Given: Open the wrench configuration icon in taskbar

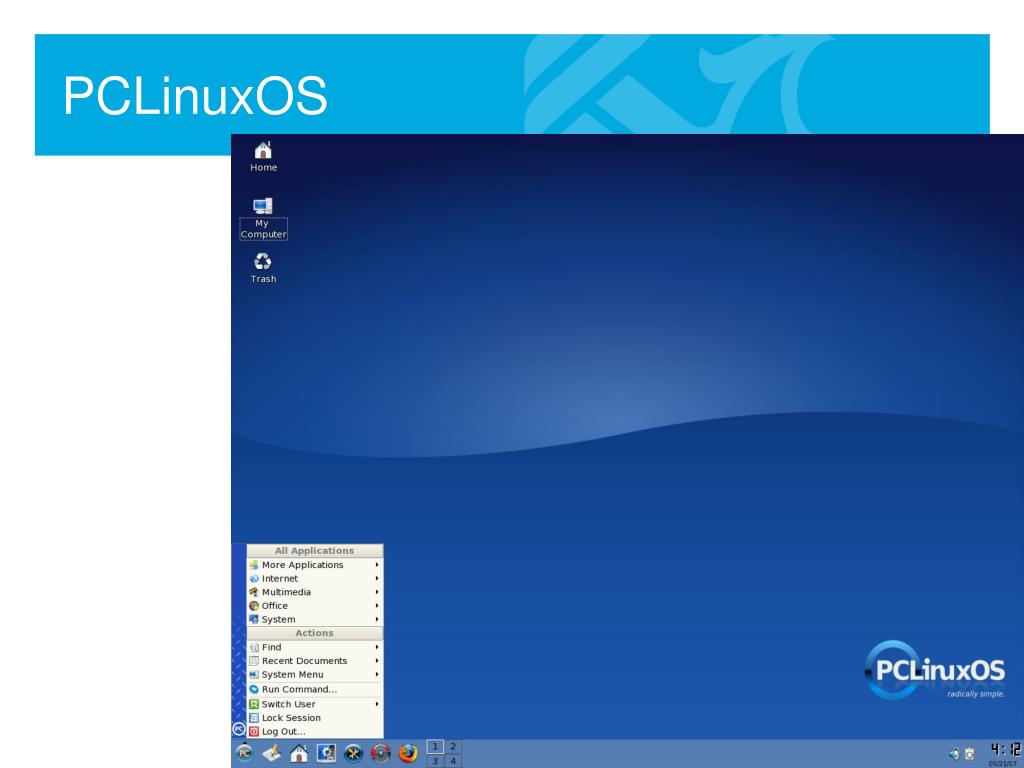Looking at the screenshot, I should click(353, 754).
